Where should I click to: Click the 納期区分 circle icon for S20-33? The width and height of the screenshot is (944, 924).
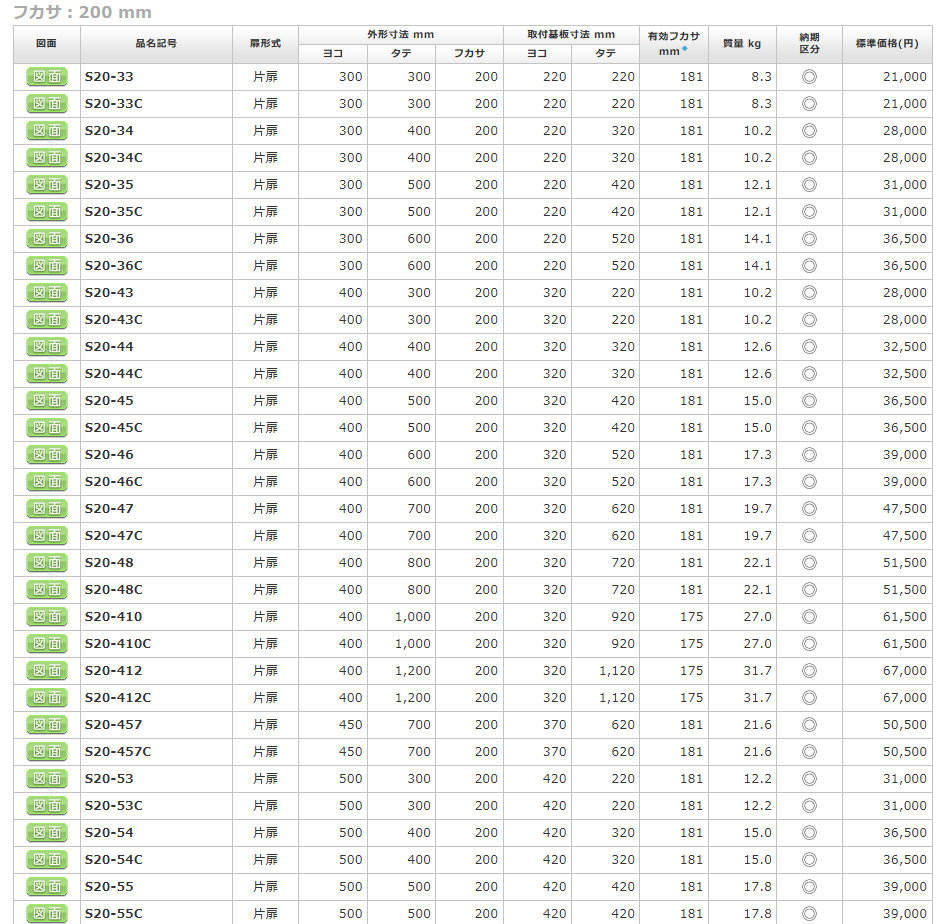(809, 77)
